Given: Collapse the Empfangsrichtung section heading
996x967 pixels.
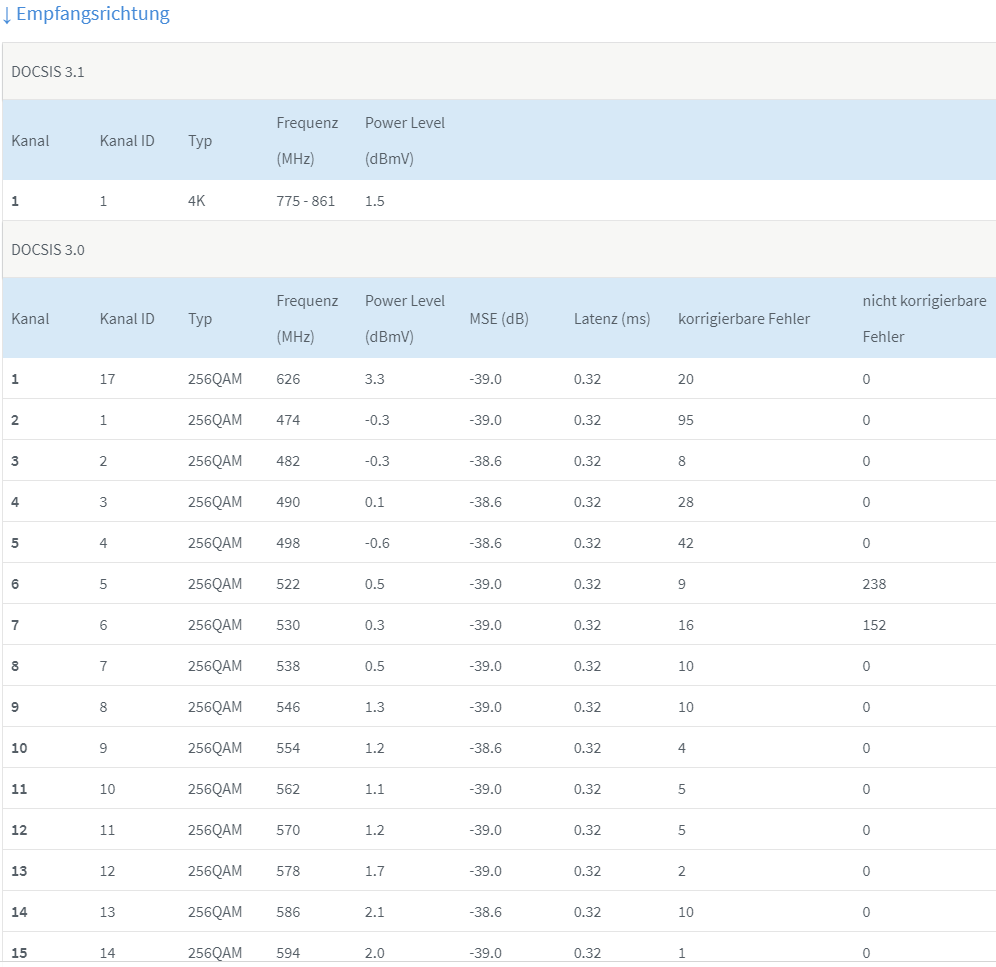Looking at the screenshot, I should 92,14.
